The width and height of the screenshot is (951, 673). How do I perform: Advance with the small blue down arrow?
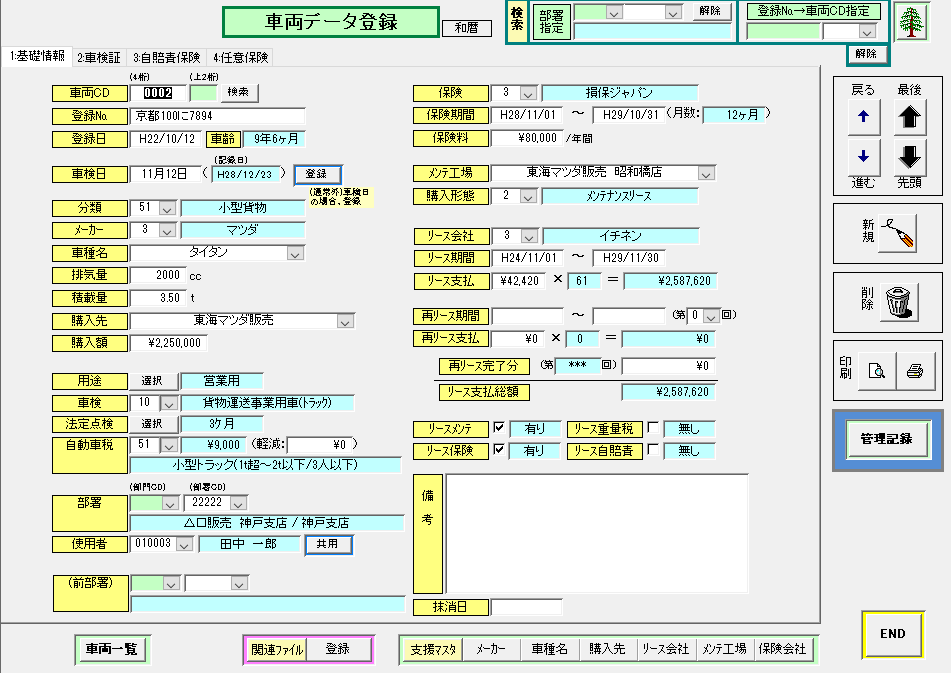pyautogui.click(x=864, y=156)
